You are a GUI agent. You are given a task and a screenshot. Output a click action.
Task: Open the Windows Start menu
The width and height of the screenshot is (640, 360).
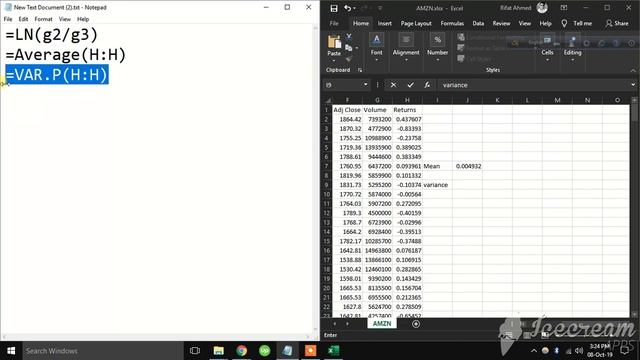(x=11, y=351)
